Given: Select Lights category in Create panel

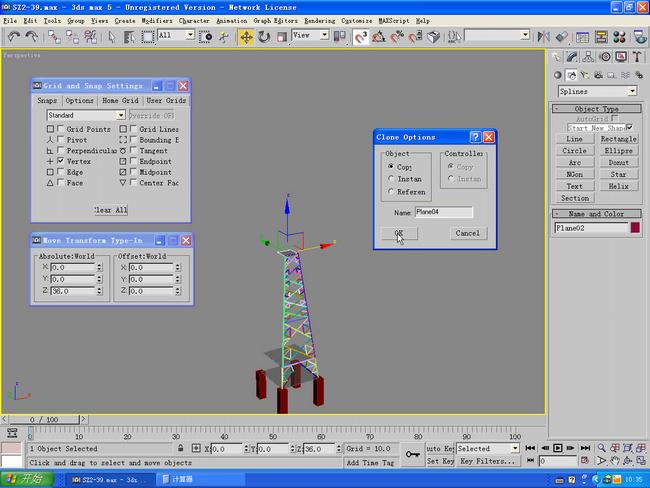Looking at the screenshot, I should click(585, 75).
